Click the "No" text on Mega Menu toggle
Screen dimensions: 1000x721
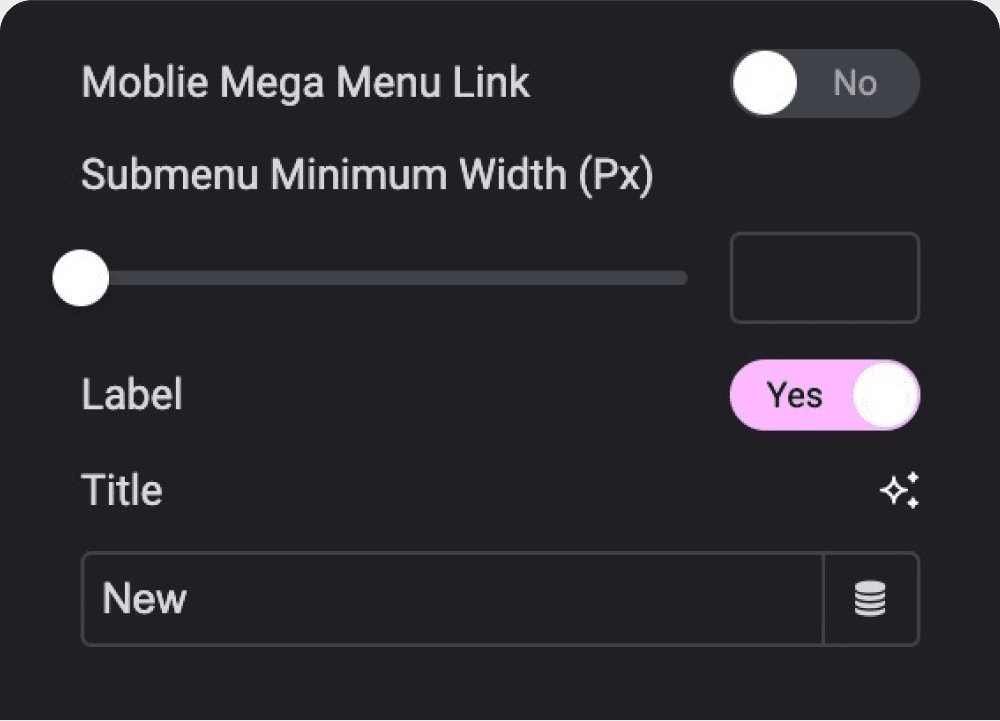855,83
